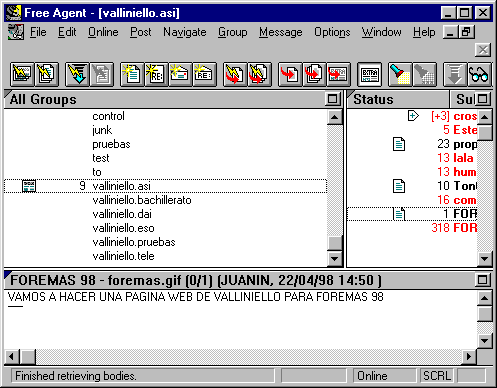497x388 pixels.
Task: Click the thread expand icon on the cros row
Action: pyautogui.click(x=413, y=116)
